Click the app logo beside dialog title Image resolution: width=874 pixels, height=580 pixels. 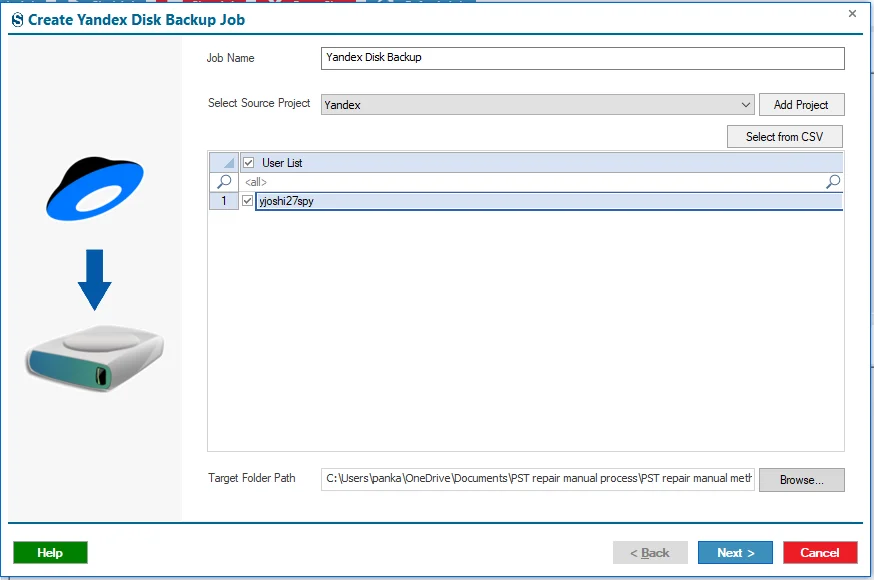[18, 20]
